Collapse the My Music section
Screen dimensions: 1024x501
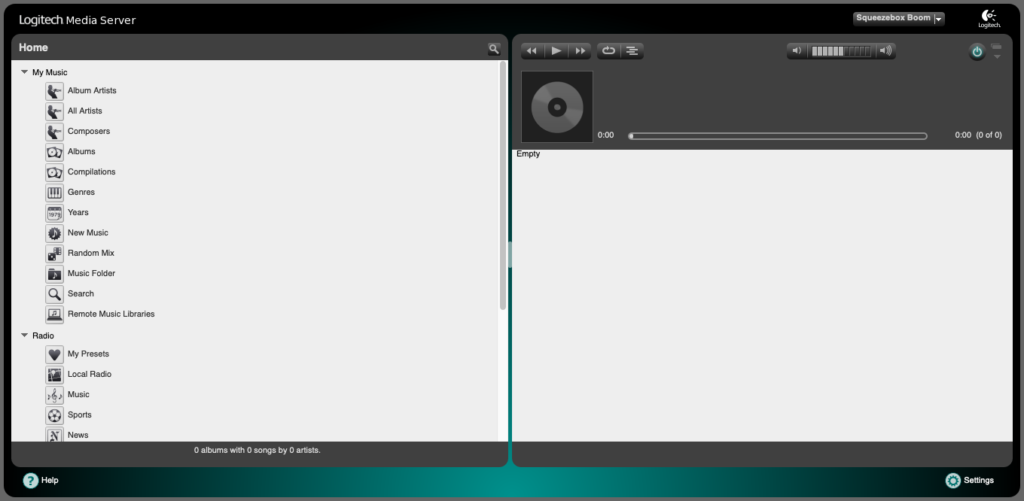click(x=25, y=73)
